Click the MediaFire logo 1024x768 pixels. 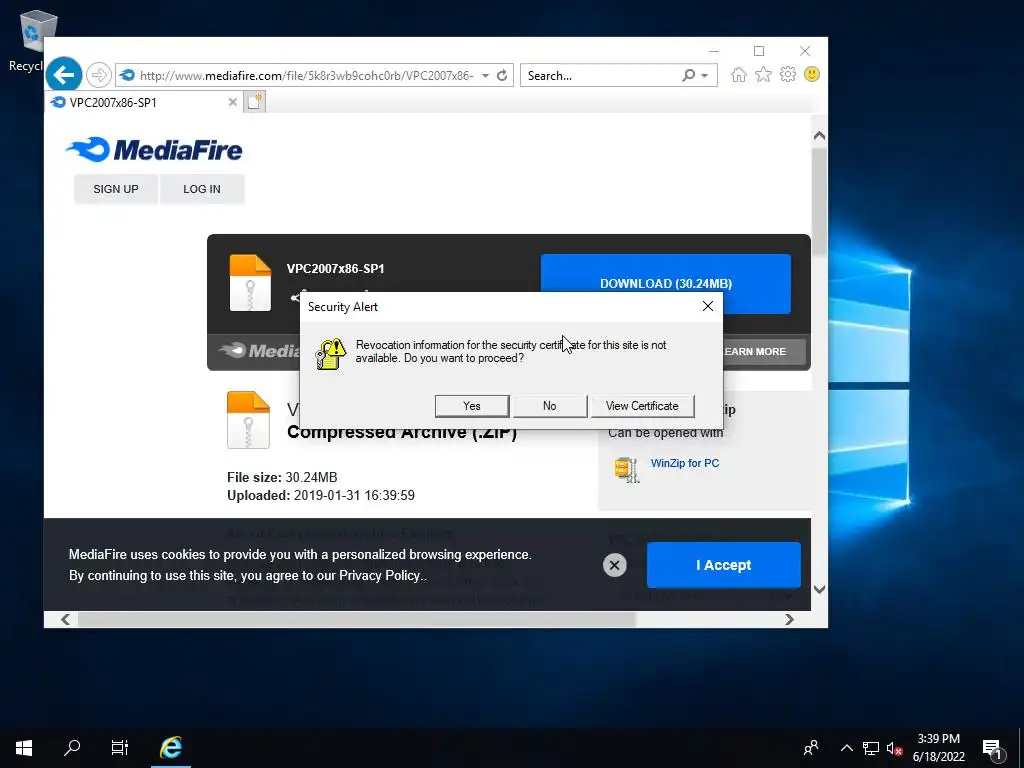(154, 150)
